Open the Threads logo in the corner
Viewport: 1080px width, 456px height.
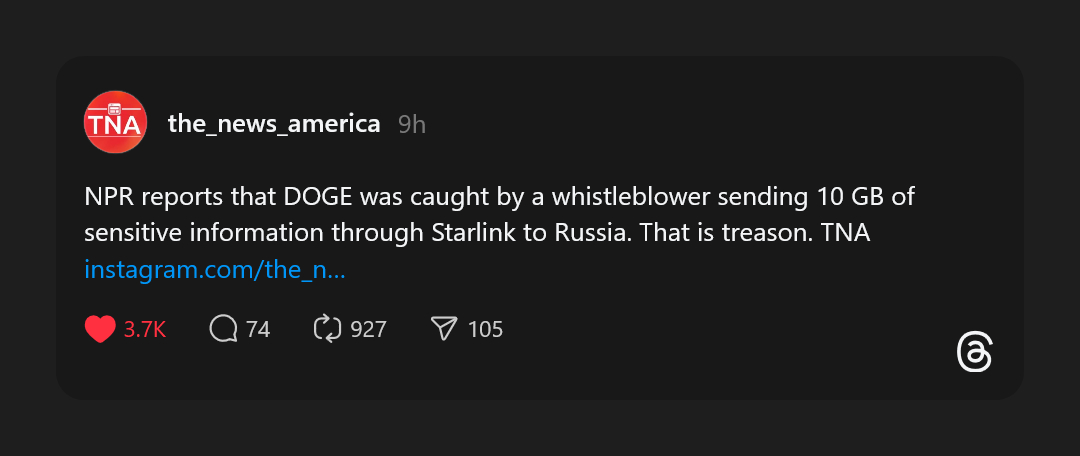click(x=974, y=353)
